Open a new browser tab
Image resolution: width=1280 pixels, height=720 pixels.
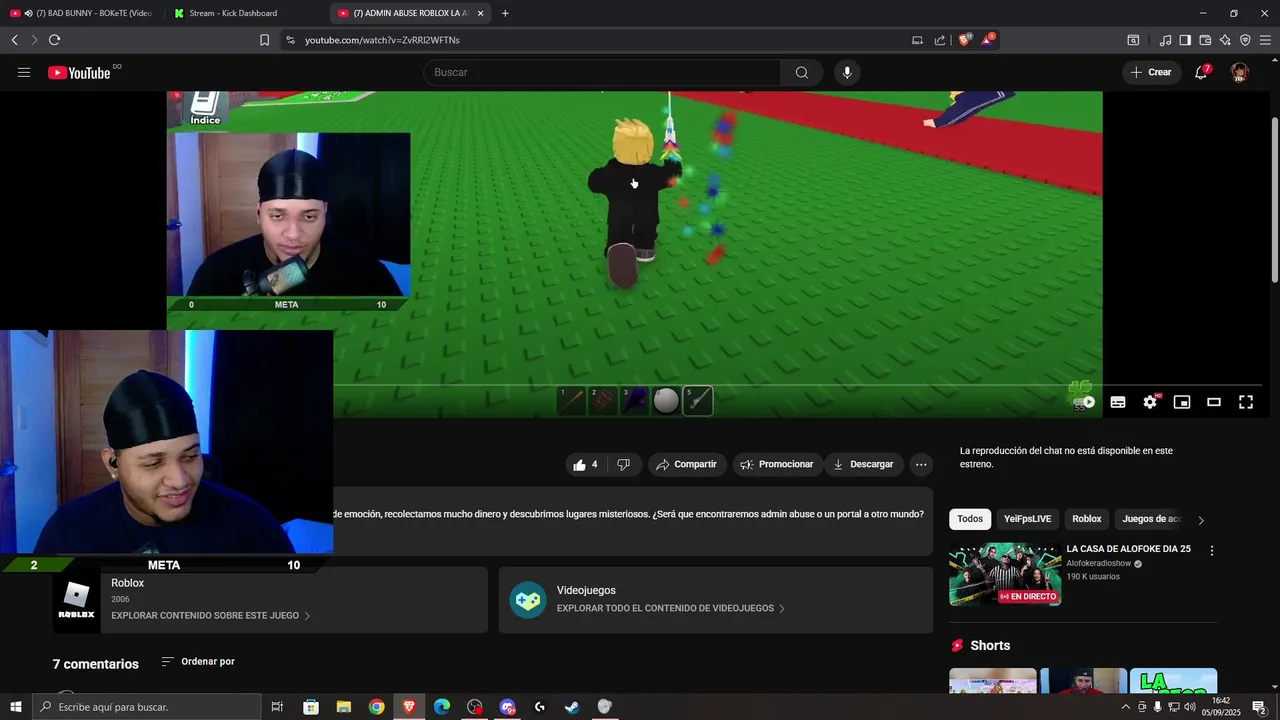point(505,13)
